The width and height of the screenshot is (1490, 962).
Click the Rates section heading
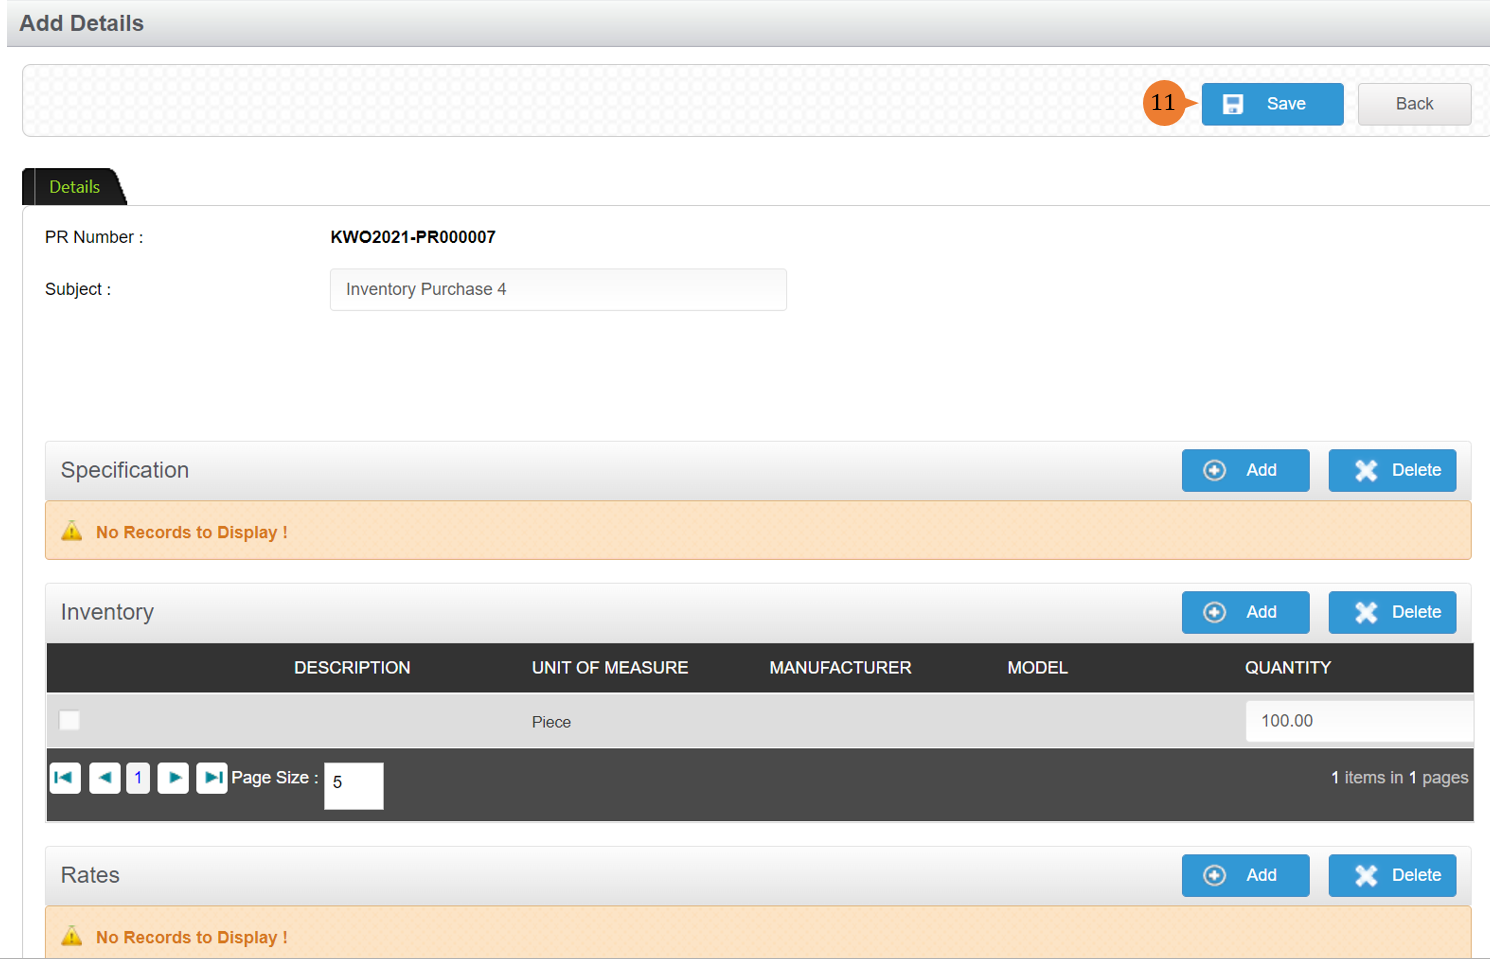click(x=90, y=875)
